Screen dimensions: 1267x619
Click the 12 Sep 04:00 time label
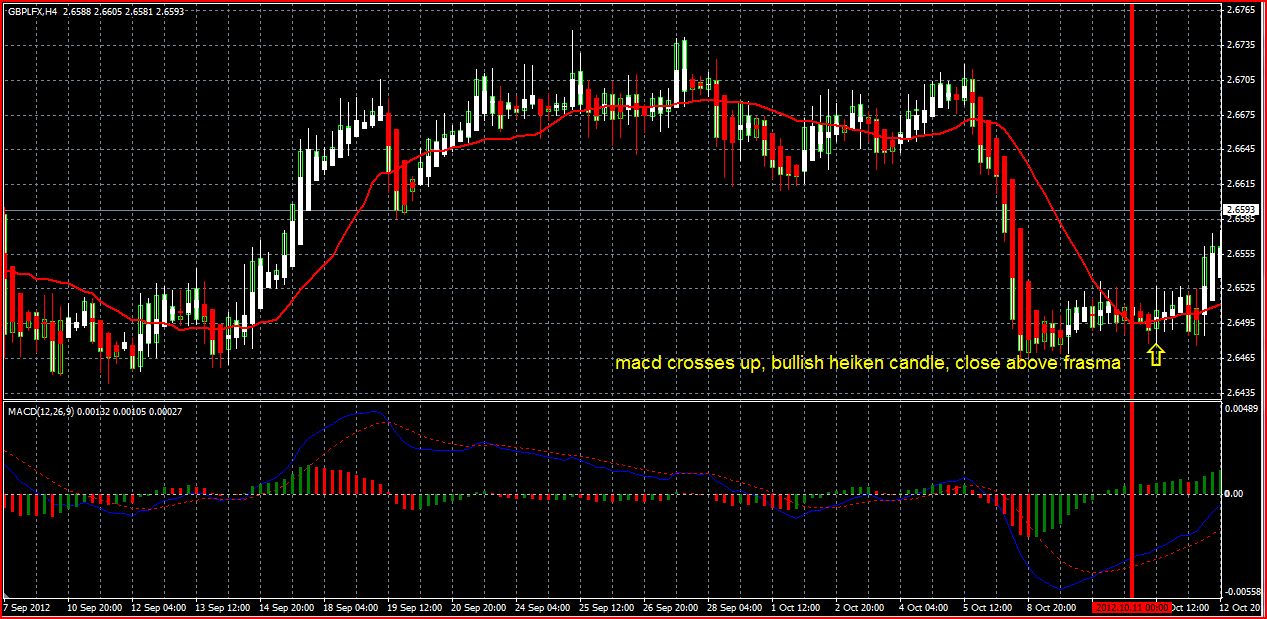(x=158, y=607)
